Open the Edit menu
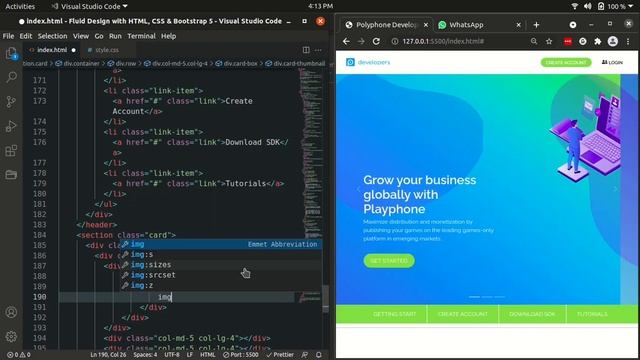Screen dimensions: 640x360 [x=26, y=36]
